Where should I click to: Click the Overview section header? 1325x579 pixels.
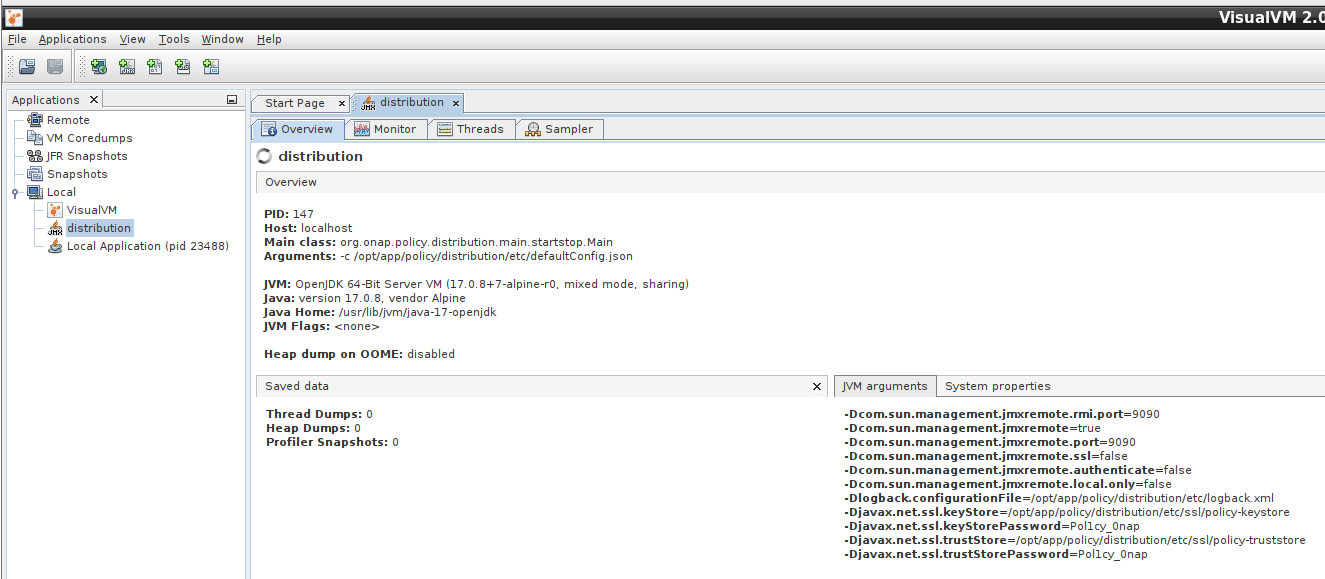(790, 182)
